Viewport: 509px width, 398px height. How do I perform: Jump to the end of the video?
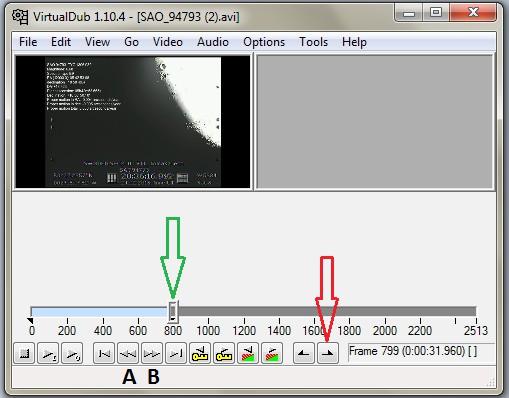176,353
